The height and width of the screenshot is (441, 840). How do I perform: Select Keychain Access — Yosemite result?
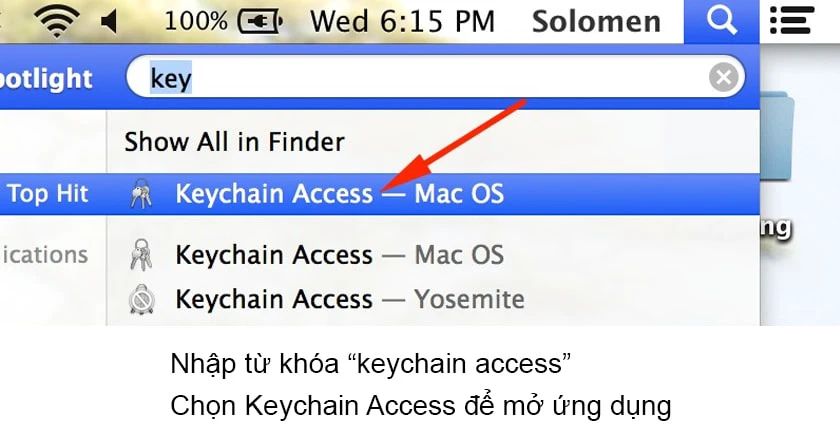(x=349, y=298)
